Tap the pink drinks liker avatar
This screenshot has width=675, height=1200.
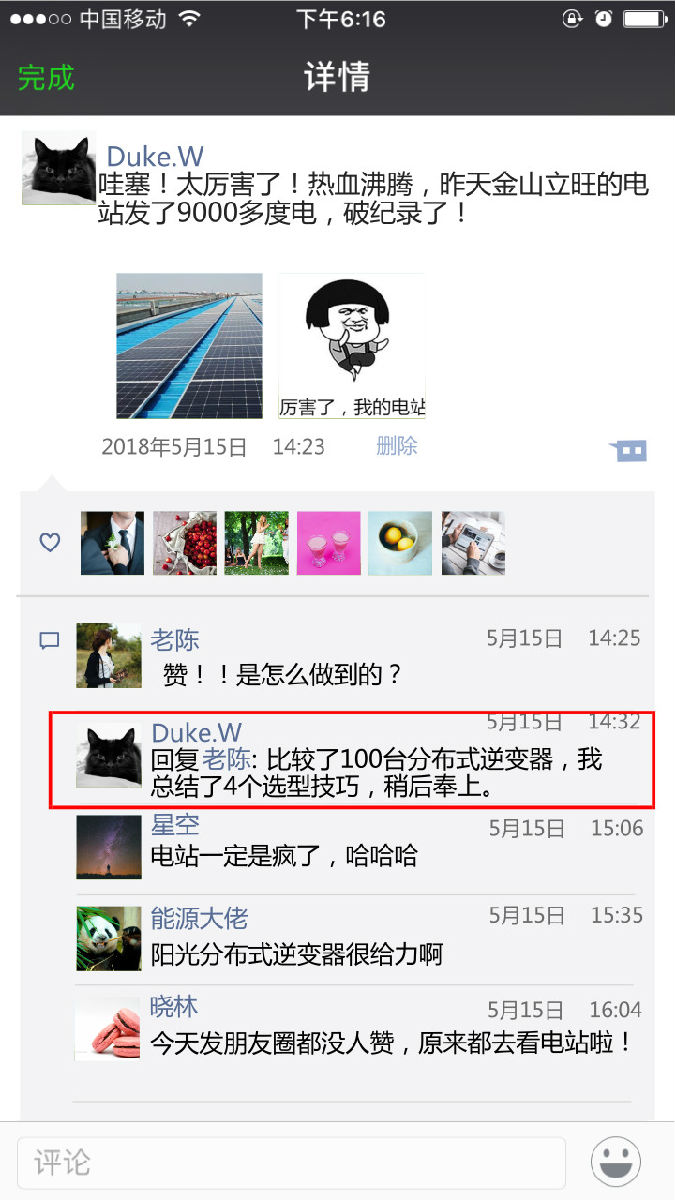coord(328,543)
